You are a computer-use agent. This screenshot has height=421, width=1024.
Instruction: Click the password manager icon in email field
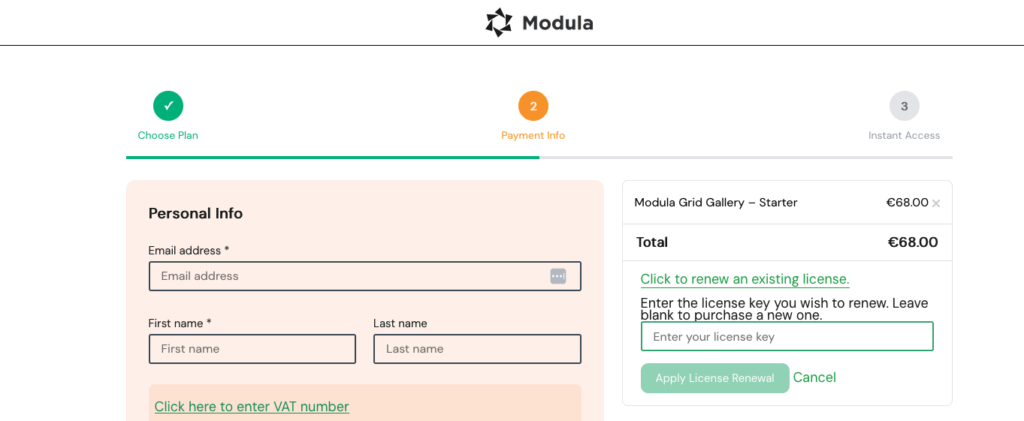[558, 276]
